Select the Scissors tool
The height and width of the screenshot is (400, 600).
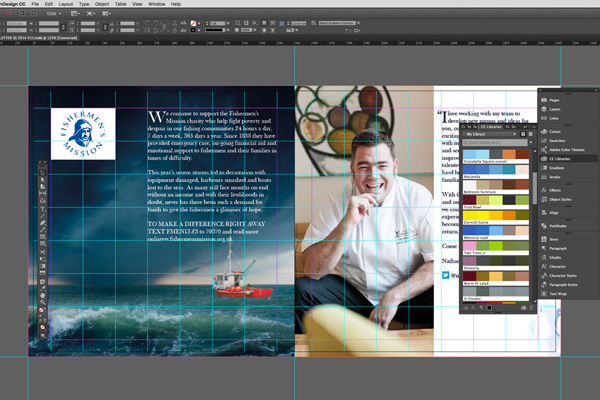(42, 251)
